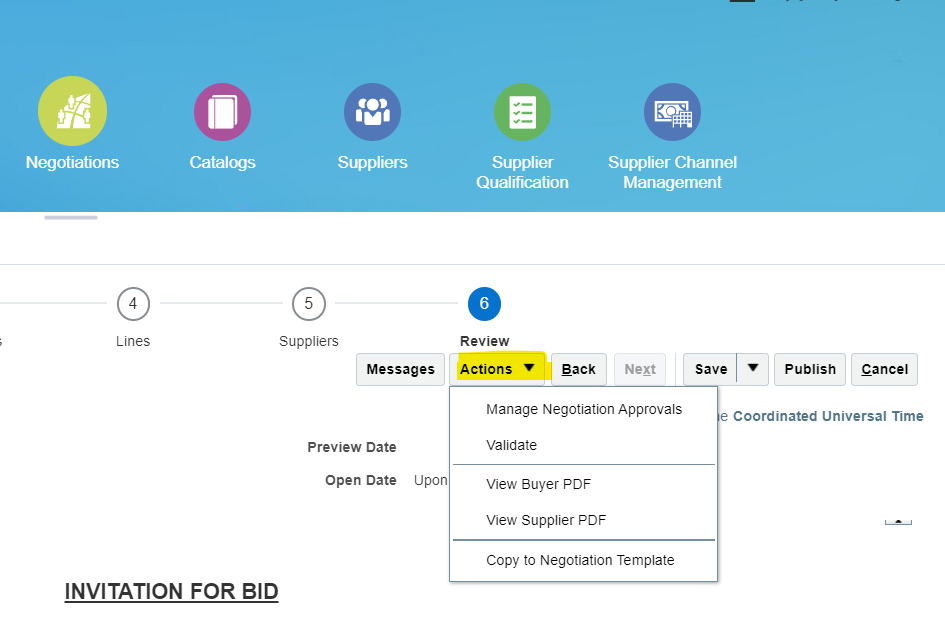The image size is (945, 620).
Task: Choose Manage Negotiation Approvals from the menu
Action: coord(584,409)
